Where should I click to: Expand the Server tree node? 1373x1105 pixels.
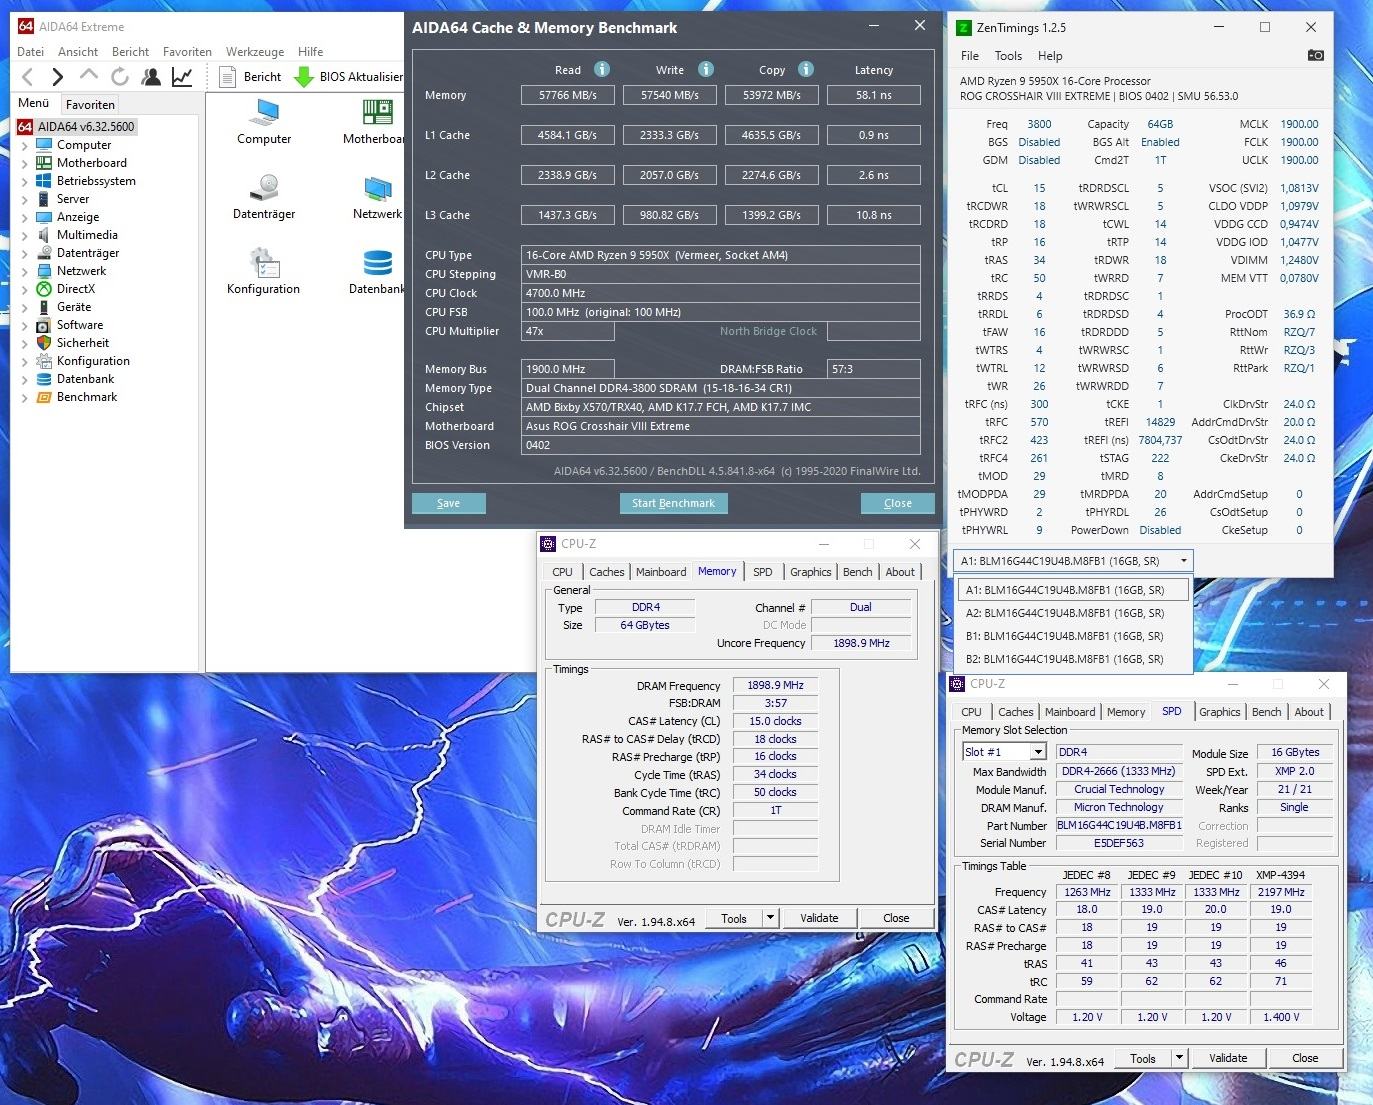[25, 199]
